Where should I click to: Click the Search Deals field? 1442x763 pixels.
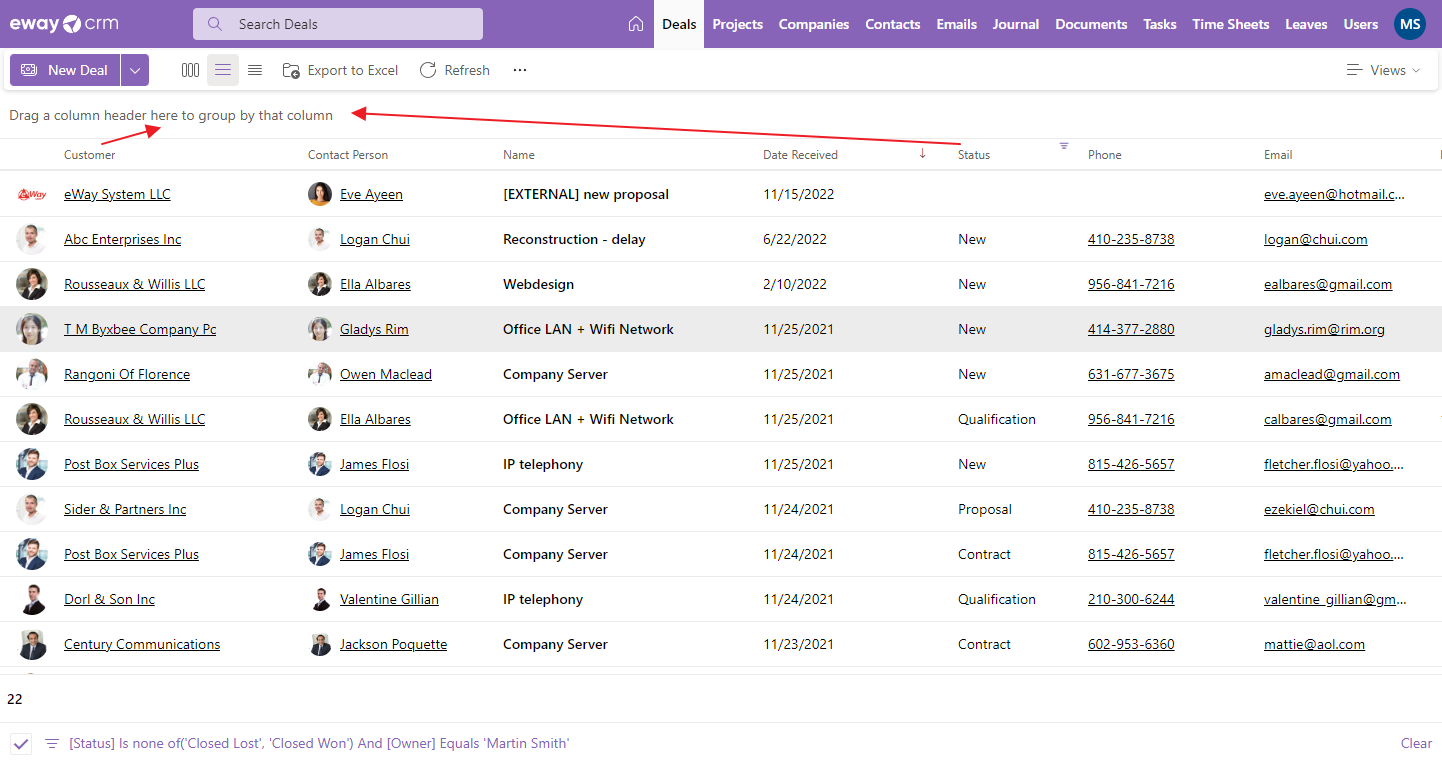click(338, 24)
